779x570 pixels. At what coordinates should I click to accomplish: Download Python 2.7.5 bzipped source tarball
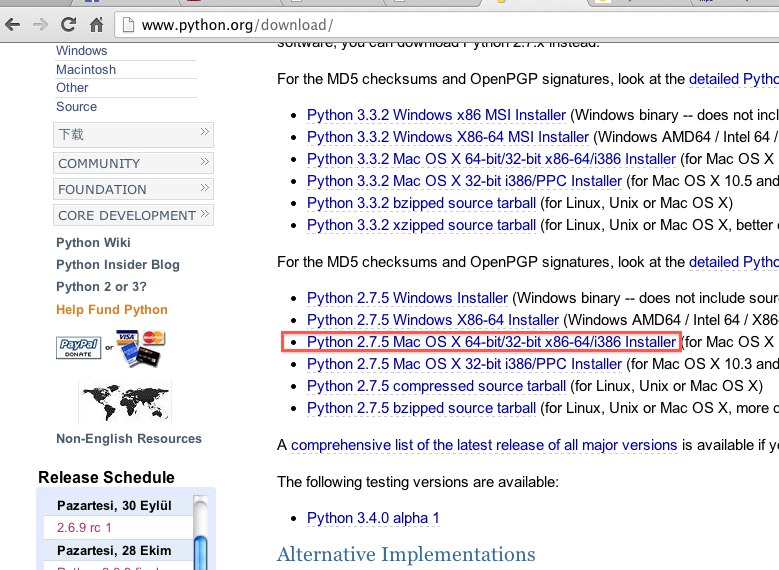pyautogui.click(x=421, y=408)
